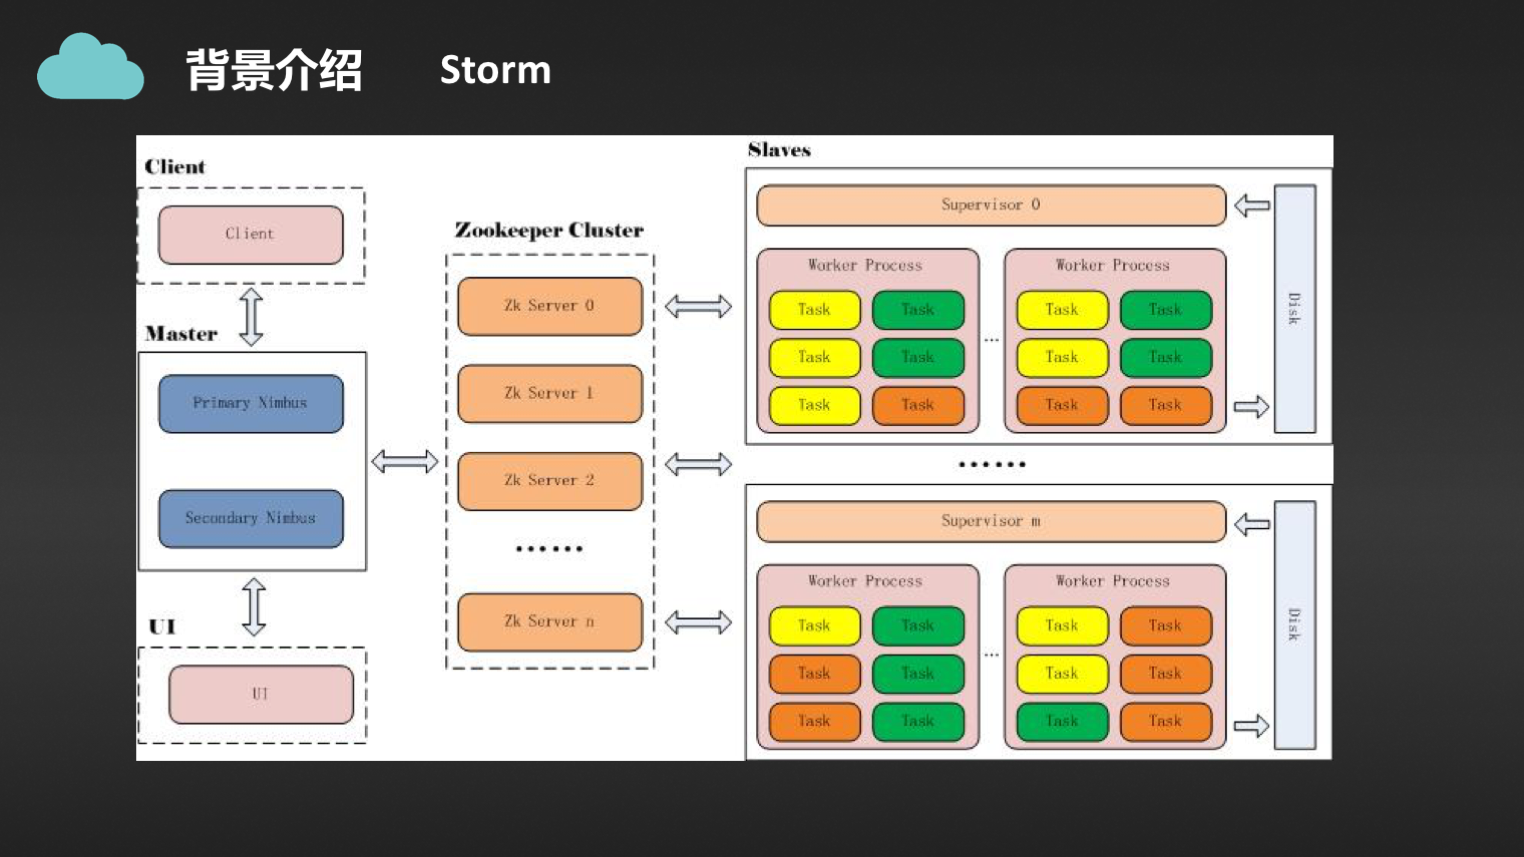The height and width of the screenshot is (857, 1524).
Task: Click the double arrow between Master and UI
Action: [254, 607]
